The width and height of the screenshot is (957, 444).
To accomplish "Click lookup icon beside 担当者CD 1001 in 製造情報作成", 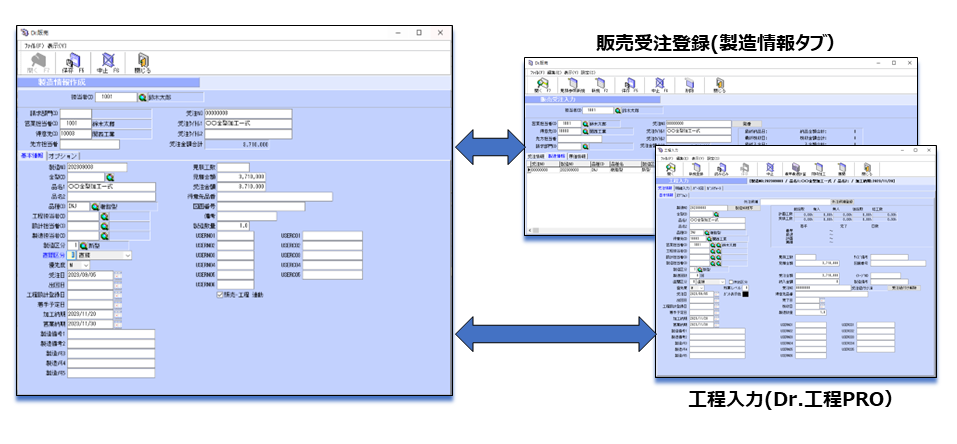I will pyautogui.click(x=142, y=97).
